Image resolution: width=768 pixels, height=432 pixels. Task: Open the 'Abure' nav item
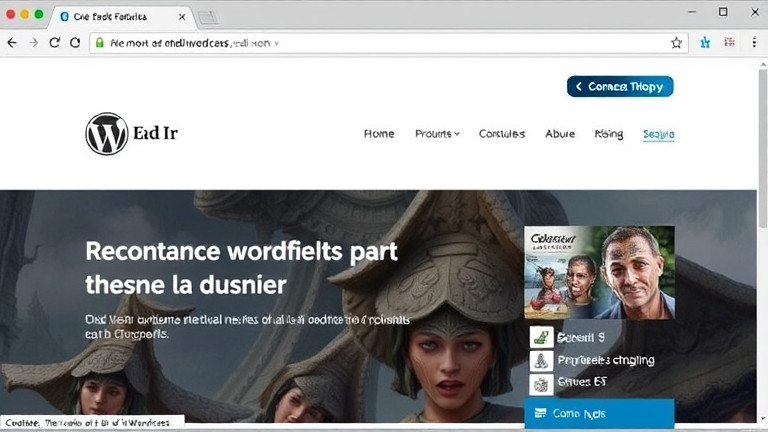click(x=560, y=134)
